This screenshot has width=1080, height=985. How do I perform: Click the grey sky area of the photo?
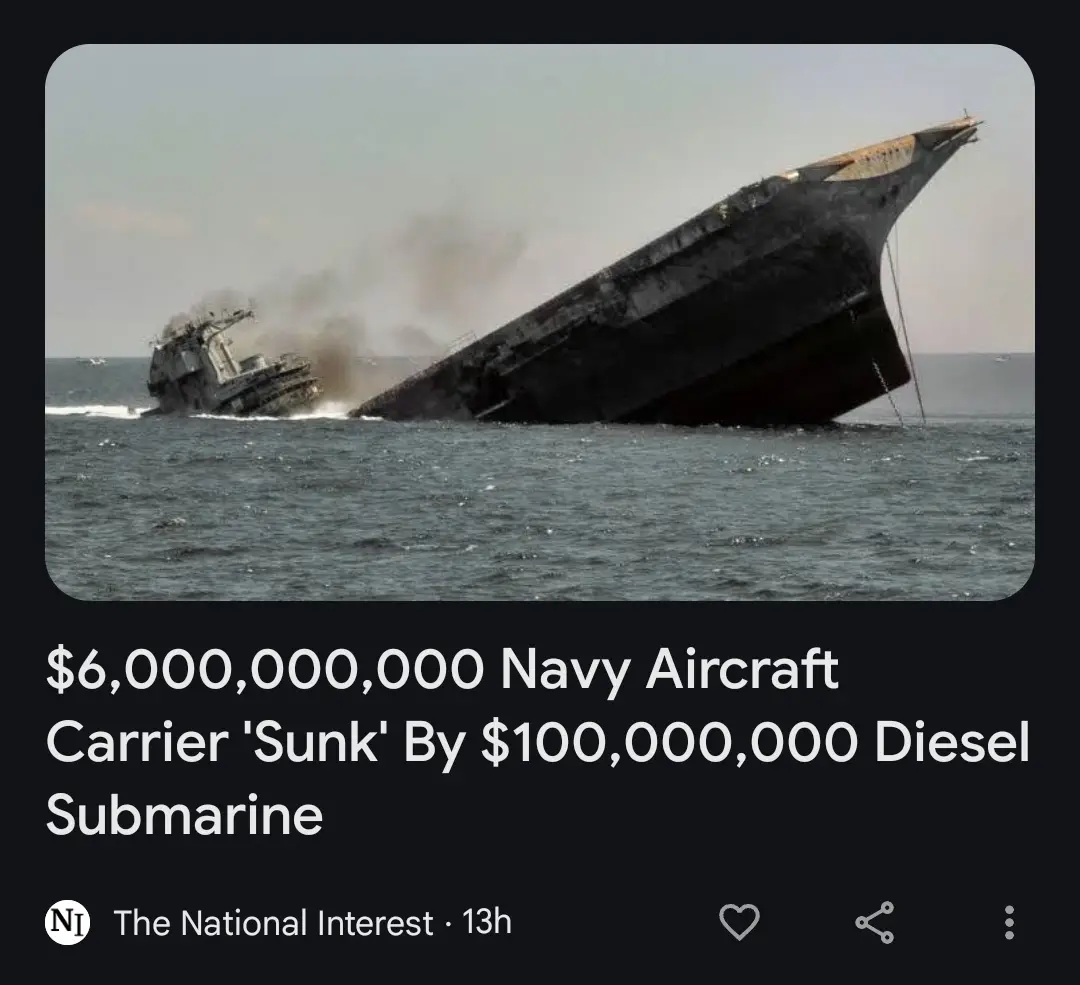(413, 138)
